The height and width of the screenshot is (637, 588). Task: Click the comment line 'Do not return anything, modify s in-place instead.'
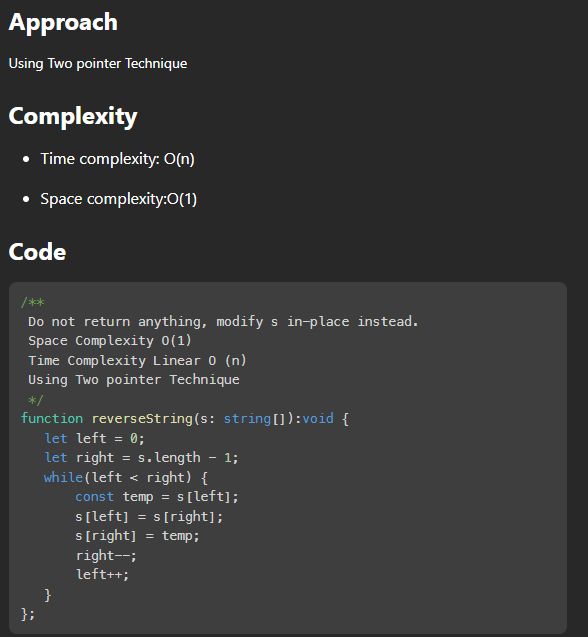pyautogui.click(x=223, y=322)
